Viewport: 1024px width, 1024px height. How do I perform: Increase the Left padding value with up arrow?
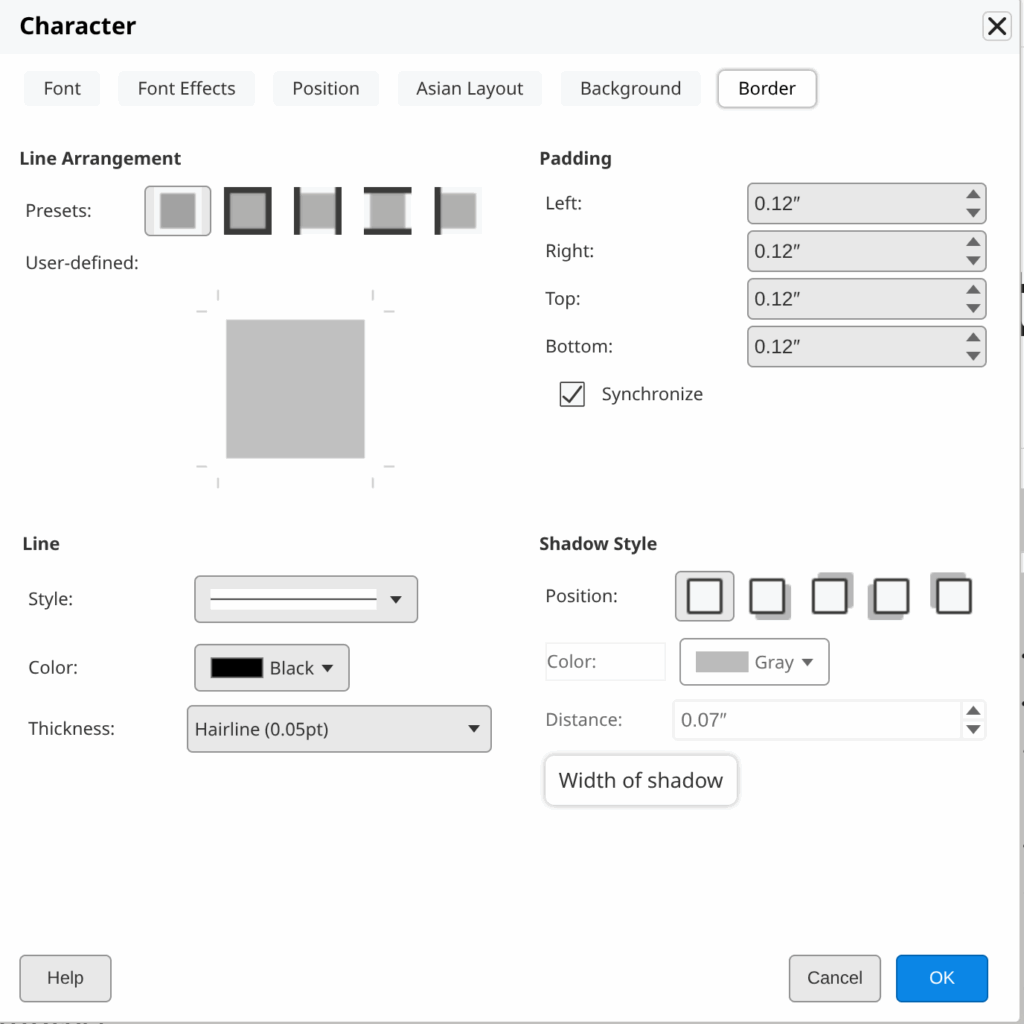(972, 195)
